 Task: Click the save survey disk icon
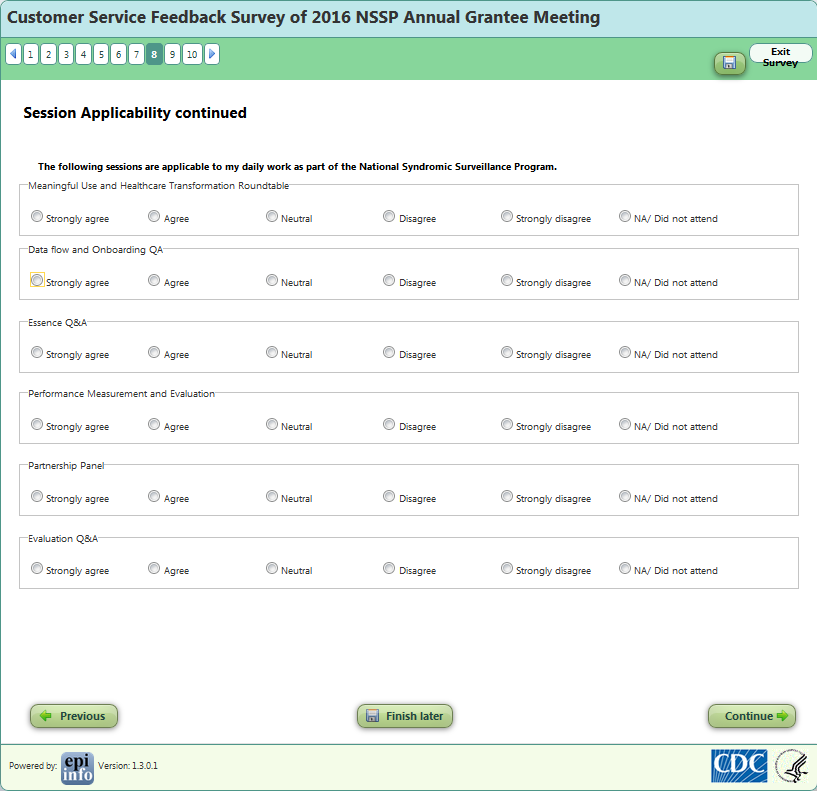pyautogui.click(x=729, y=63)
